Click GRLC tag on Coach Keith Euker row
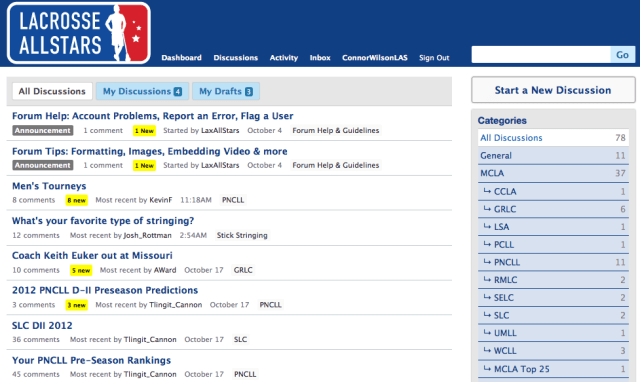 pyautogui.click(x=243, y=270)
